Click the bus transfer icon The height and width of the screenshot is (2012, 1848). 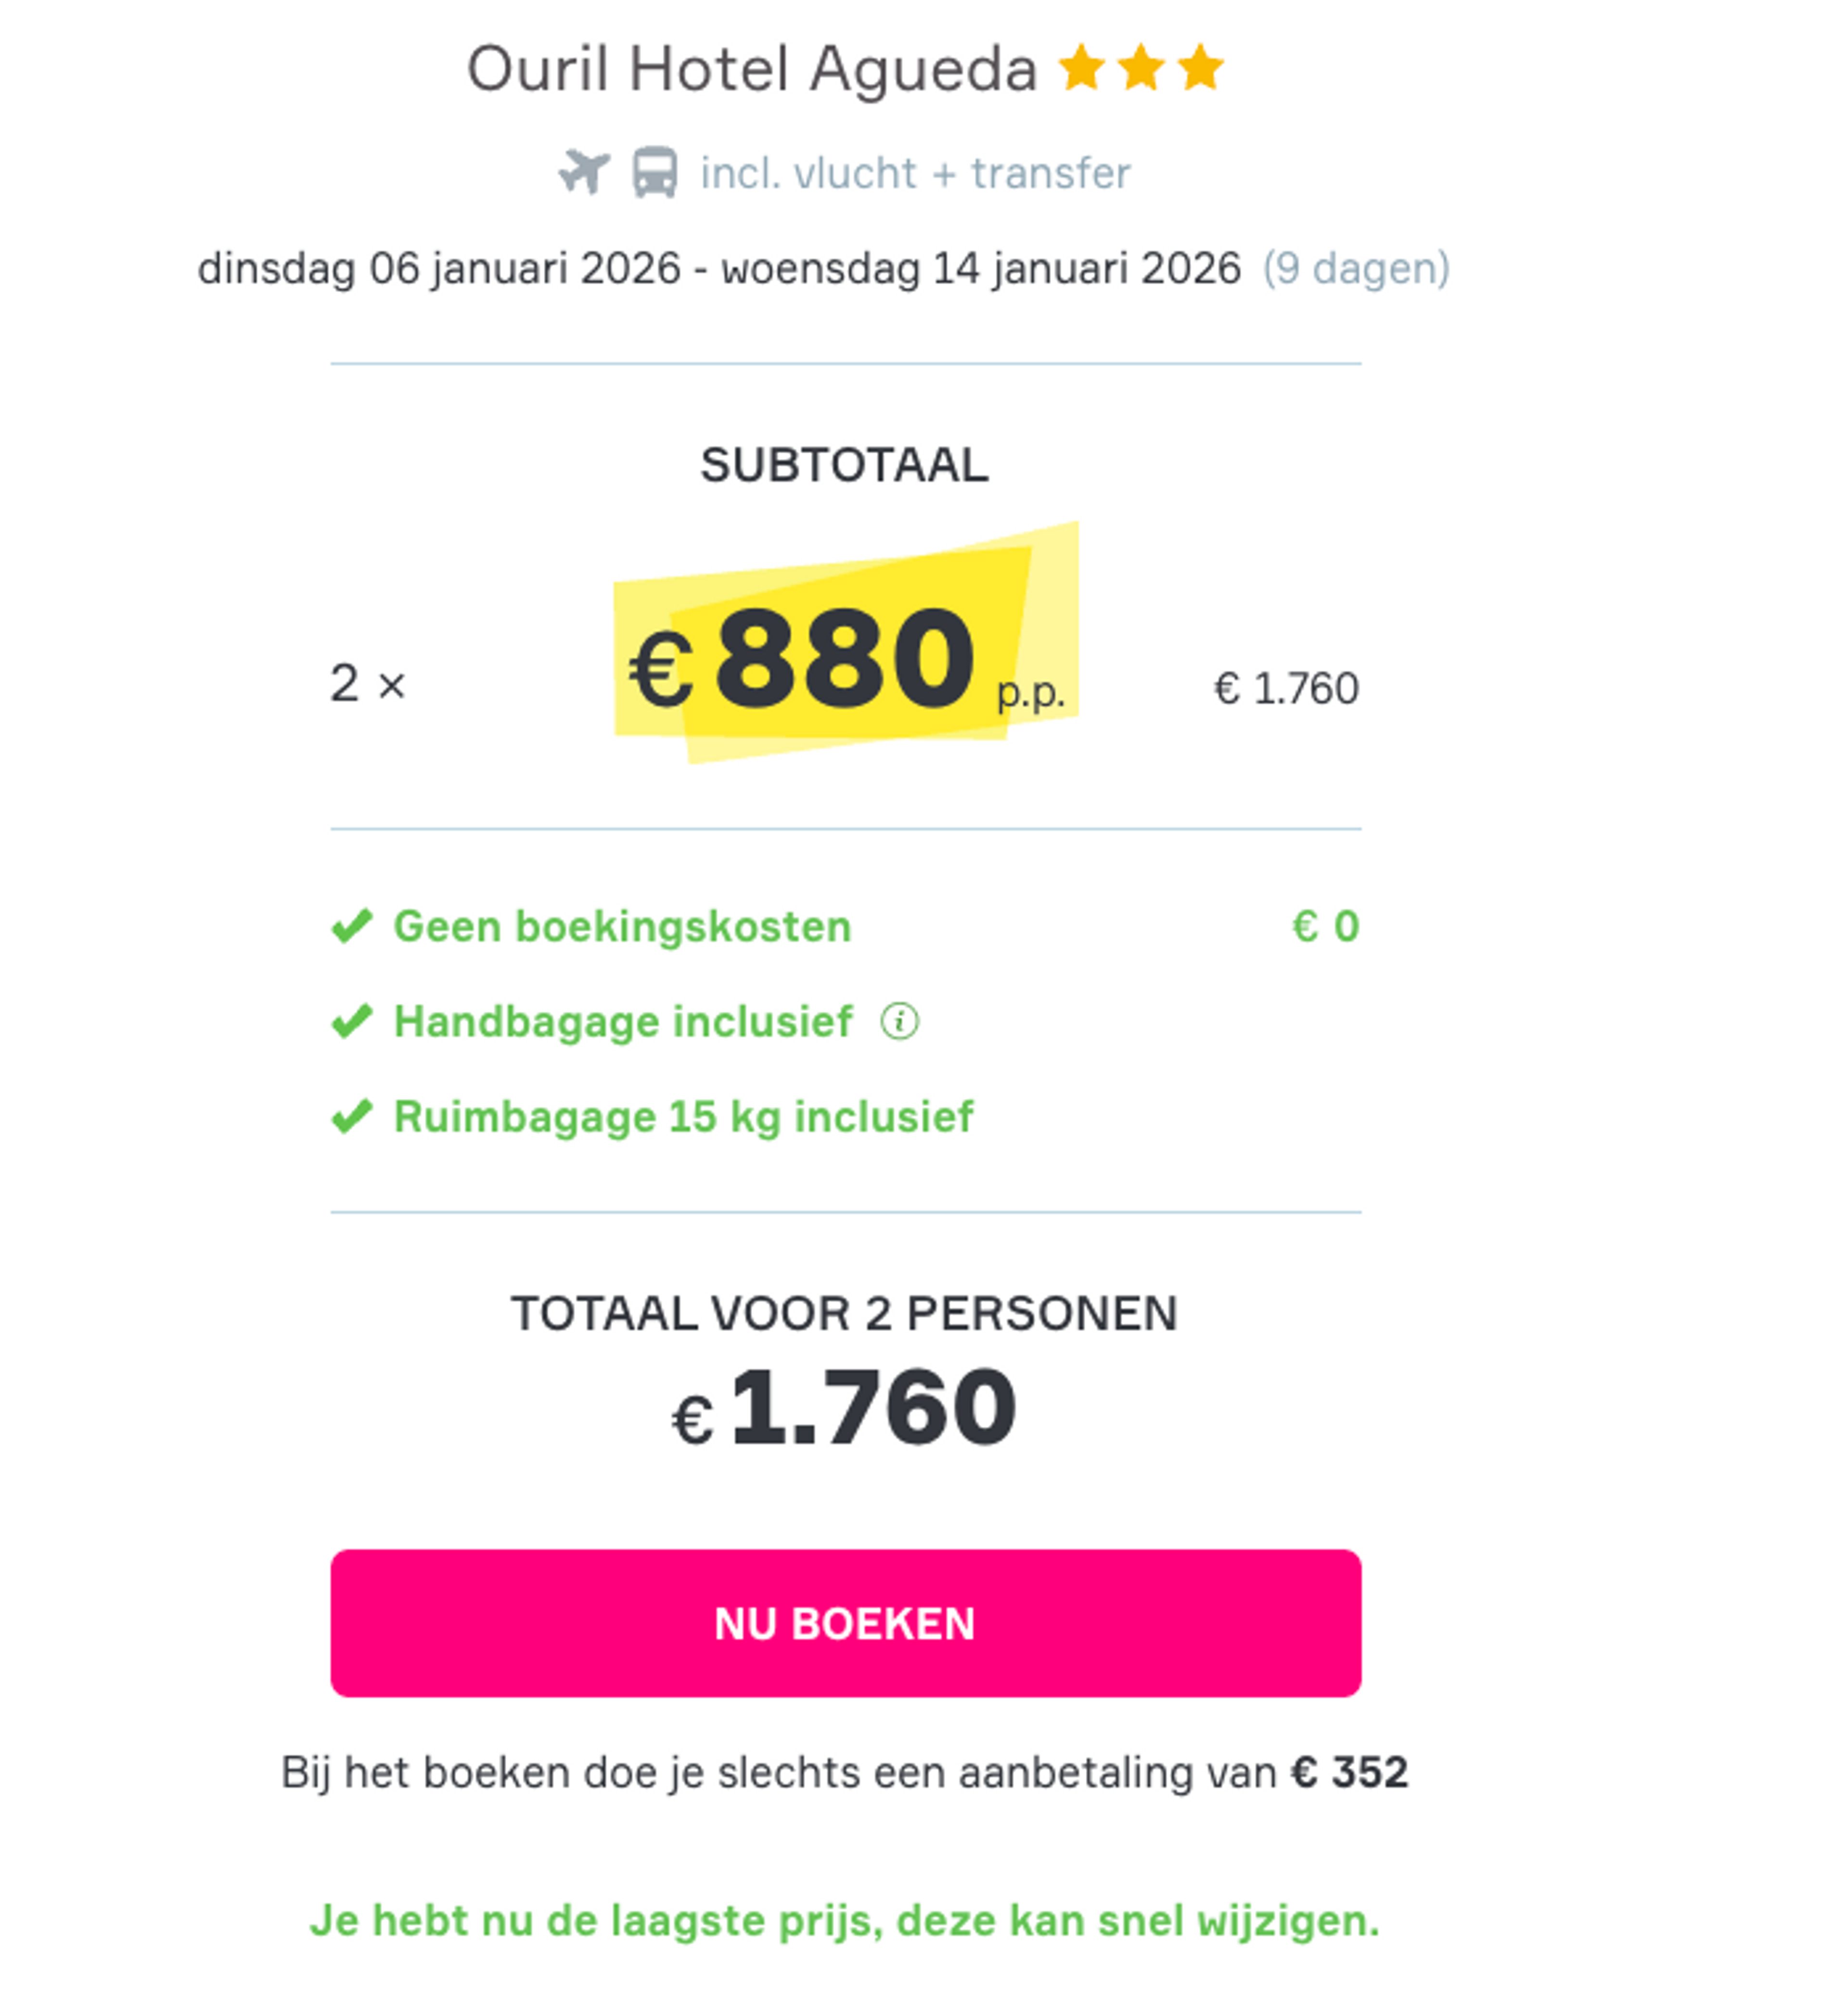click(655, 170)
